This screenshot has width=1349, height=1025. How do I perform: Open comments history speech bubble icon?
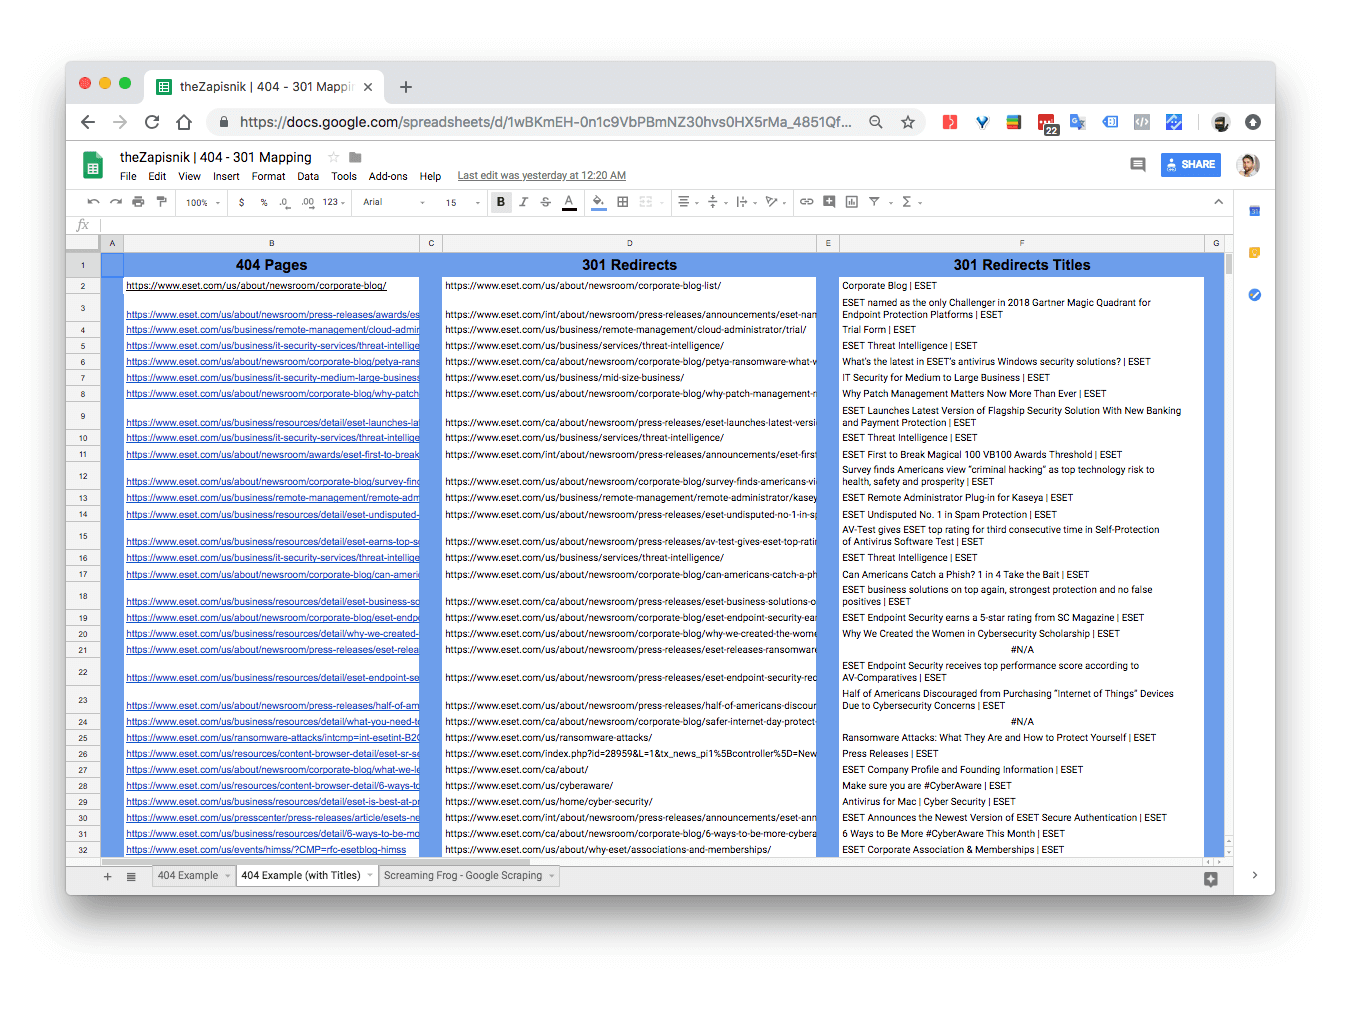[x=1138, y=165]
